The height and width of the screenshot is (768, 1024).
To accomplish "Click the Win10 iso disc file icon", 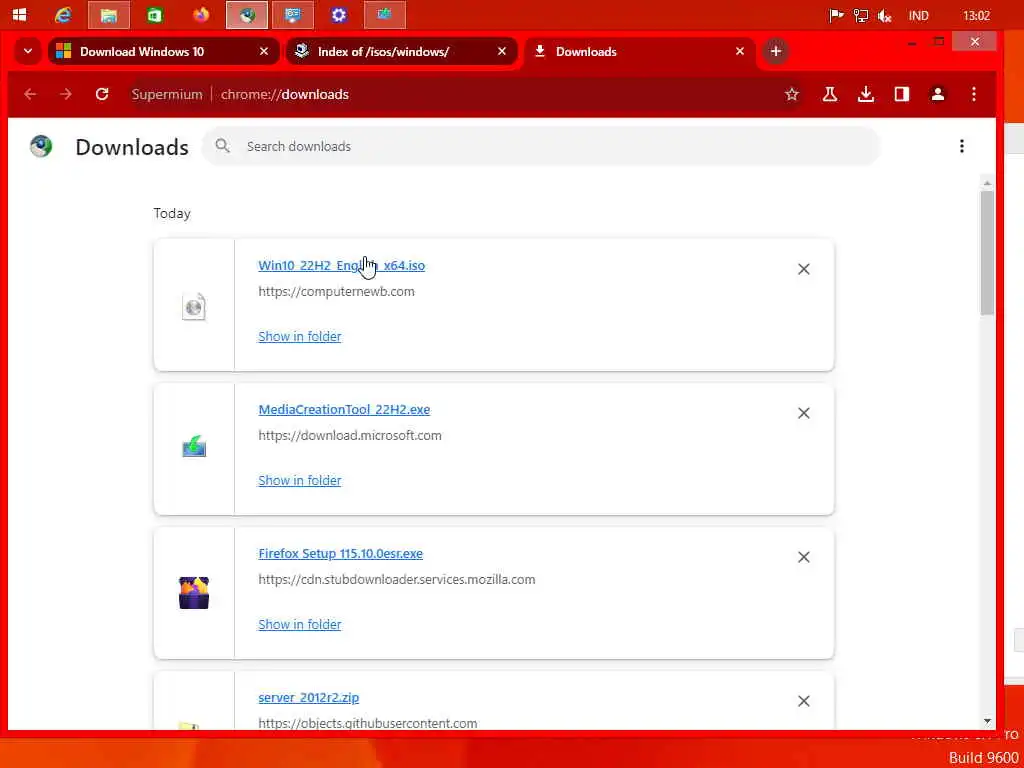I will click(194, 306).
